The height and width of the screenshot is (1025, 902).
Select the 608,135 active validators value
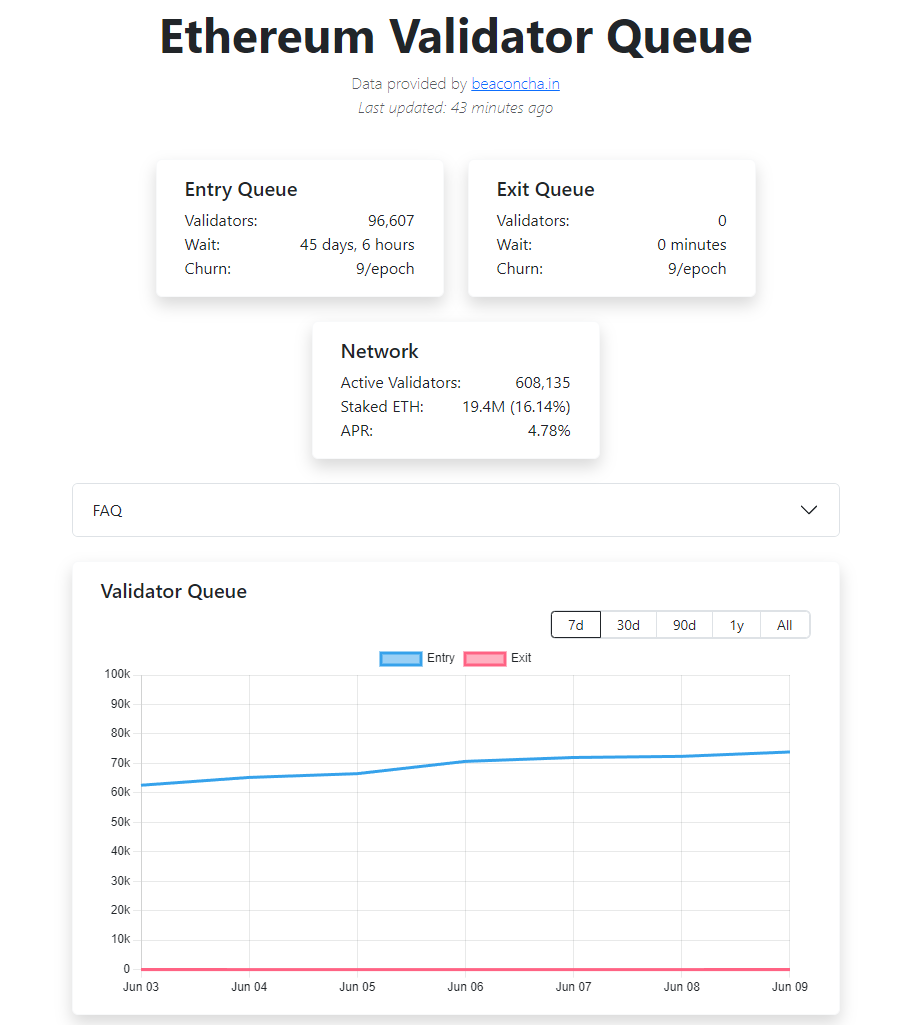543,383
